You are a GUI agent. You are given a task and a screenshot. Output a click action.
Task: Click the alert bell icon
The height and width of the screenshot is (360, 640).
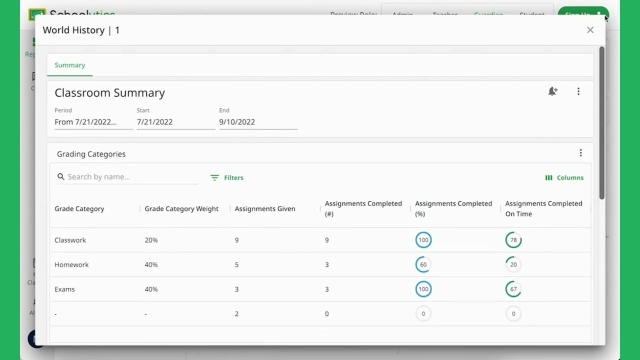pyautogui.click(x=553, y=91)
